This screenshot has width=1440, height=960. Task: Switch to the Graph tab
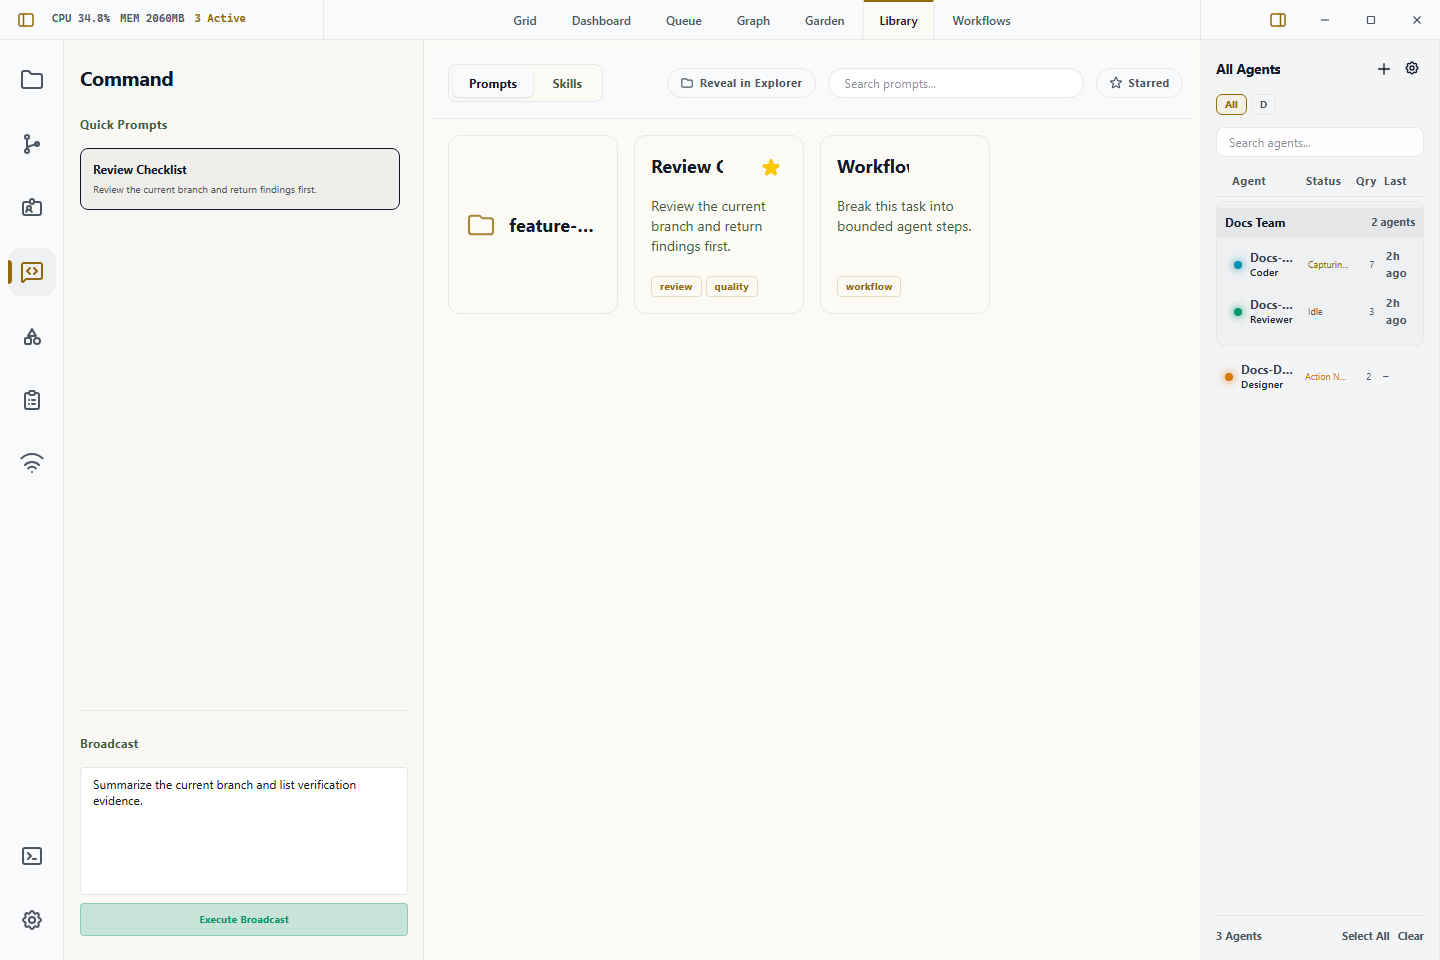tap(753, 20)
